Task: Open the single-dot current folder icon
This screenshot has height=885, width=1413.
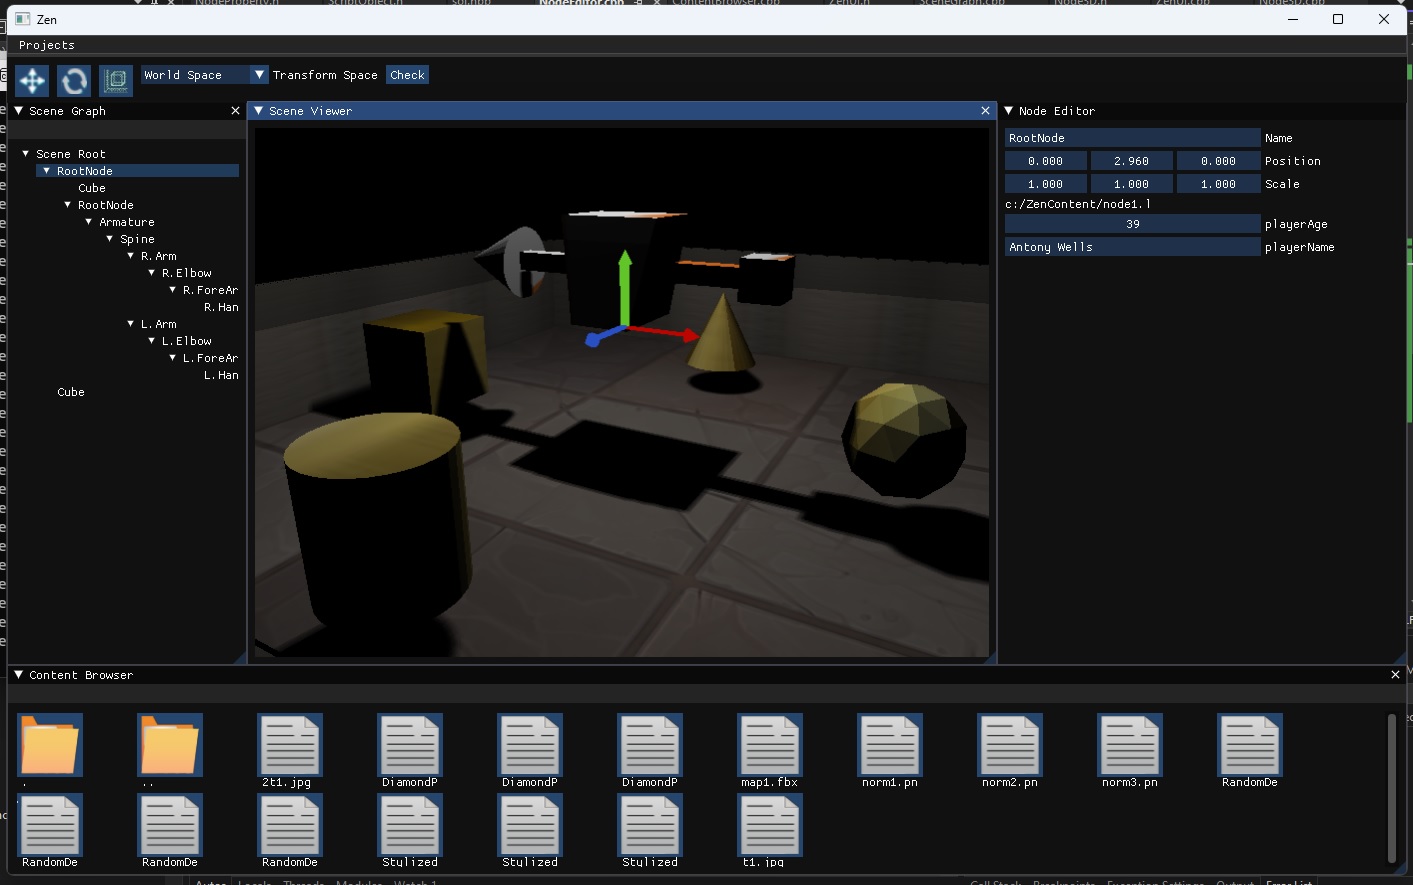Action: coord(50,745)
